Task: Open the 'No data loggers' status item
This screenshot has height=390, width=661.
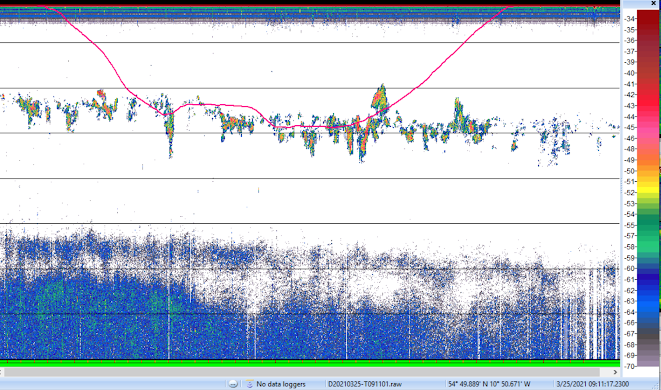Action: click(281, 384)
